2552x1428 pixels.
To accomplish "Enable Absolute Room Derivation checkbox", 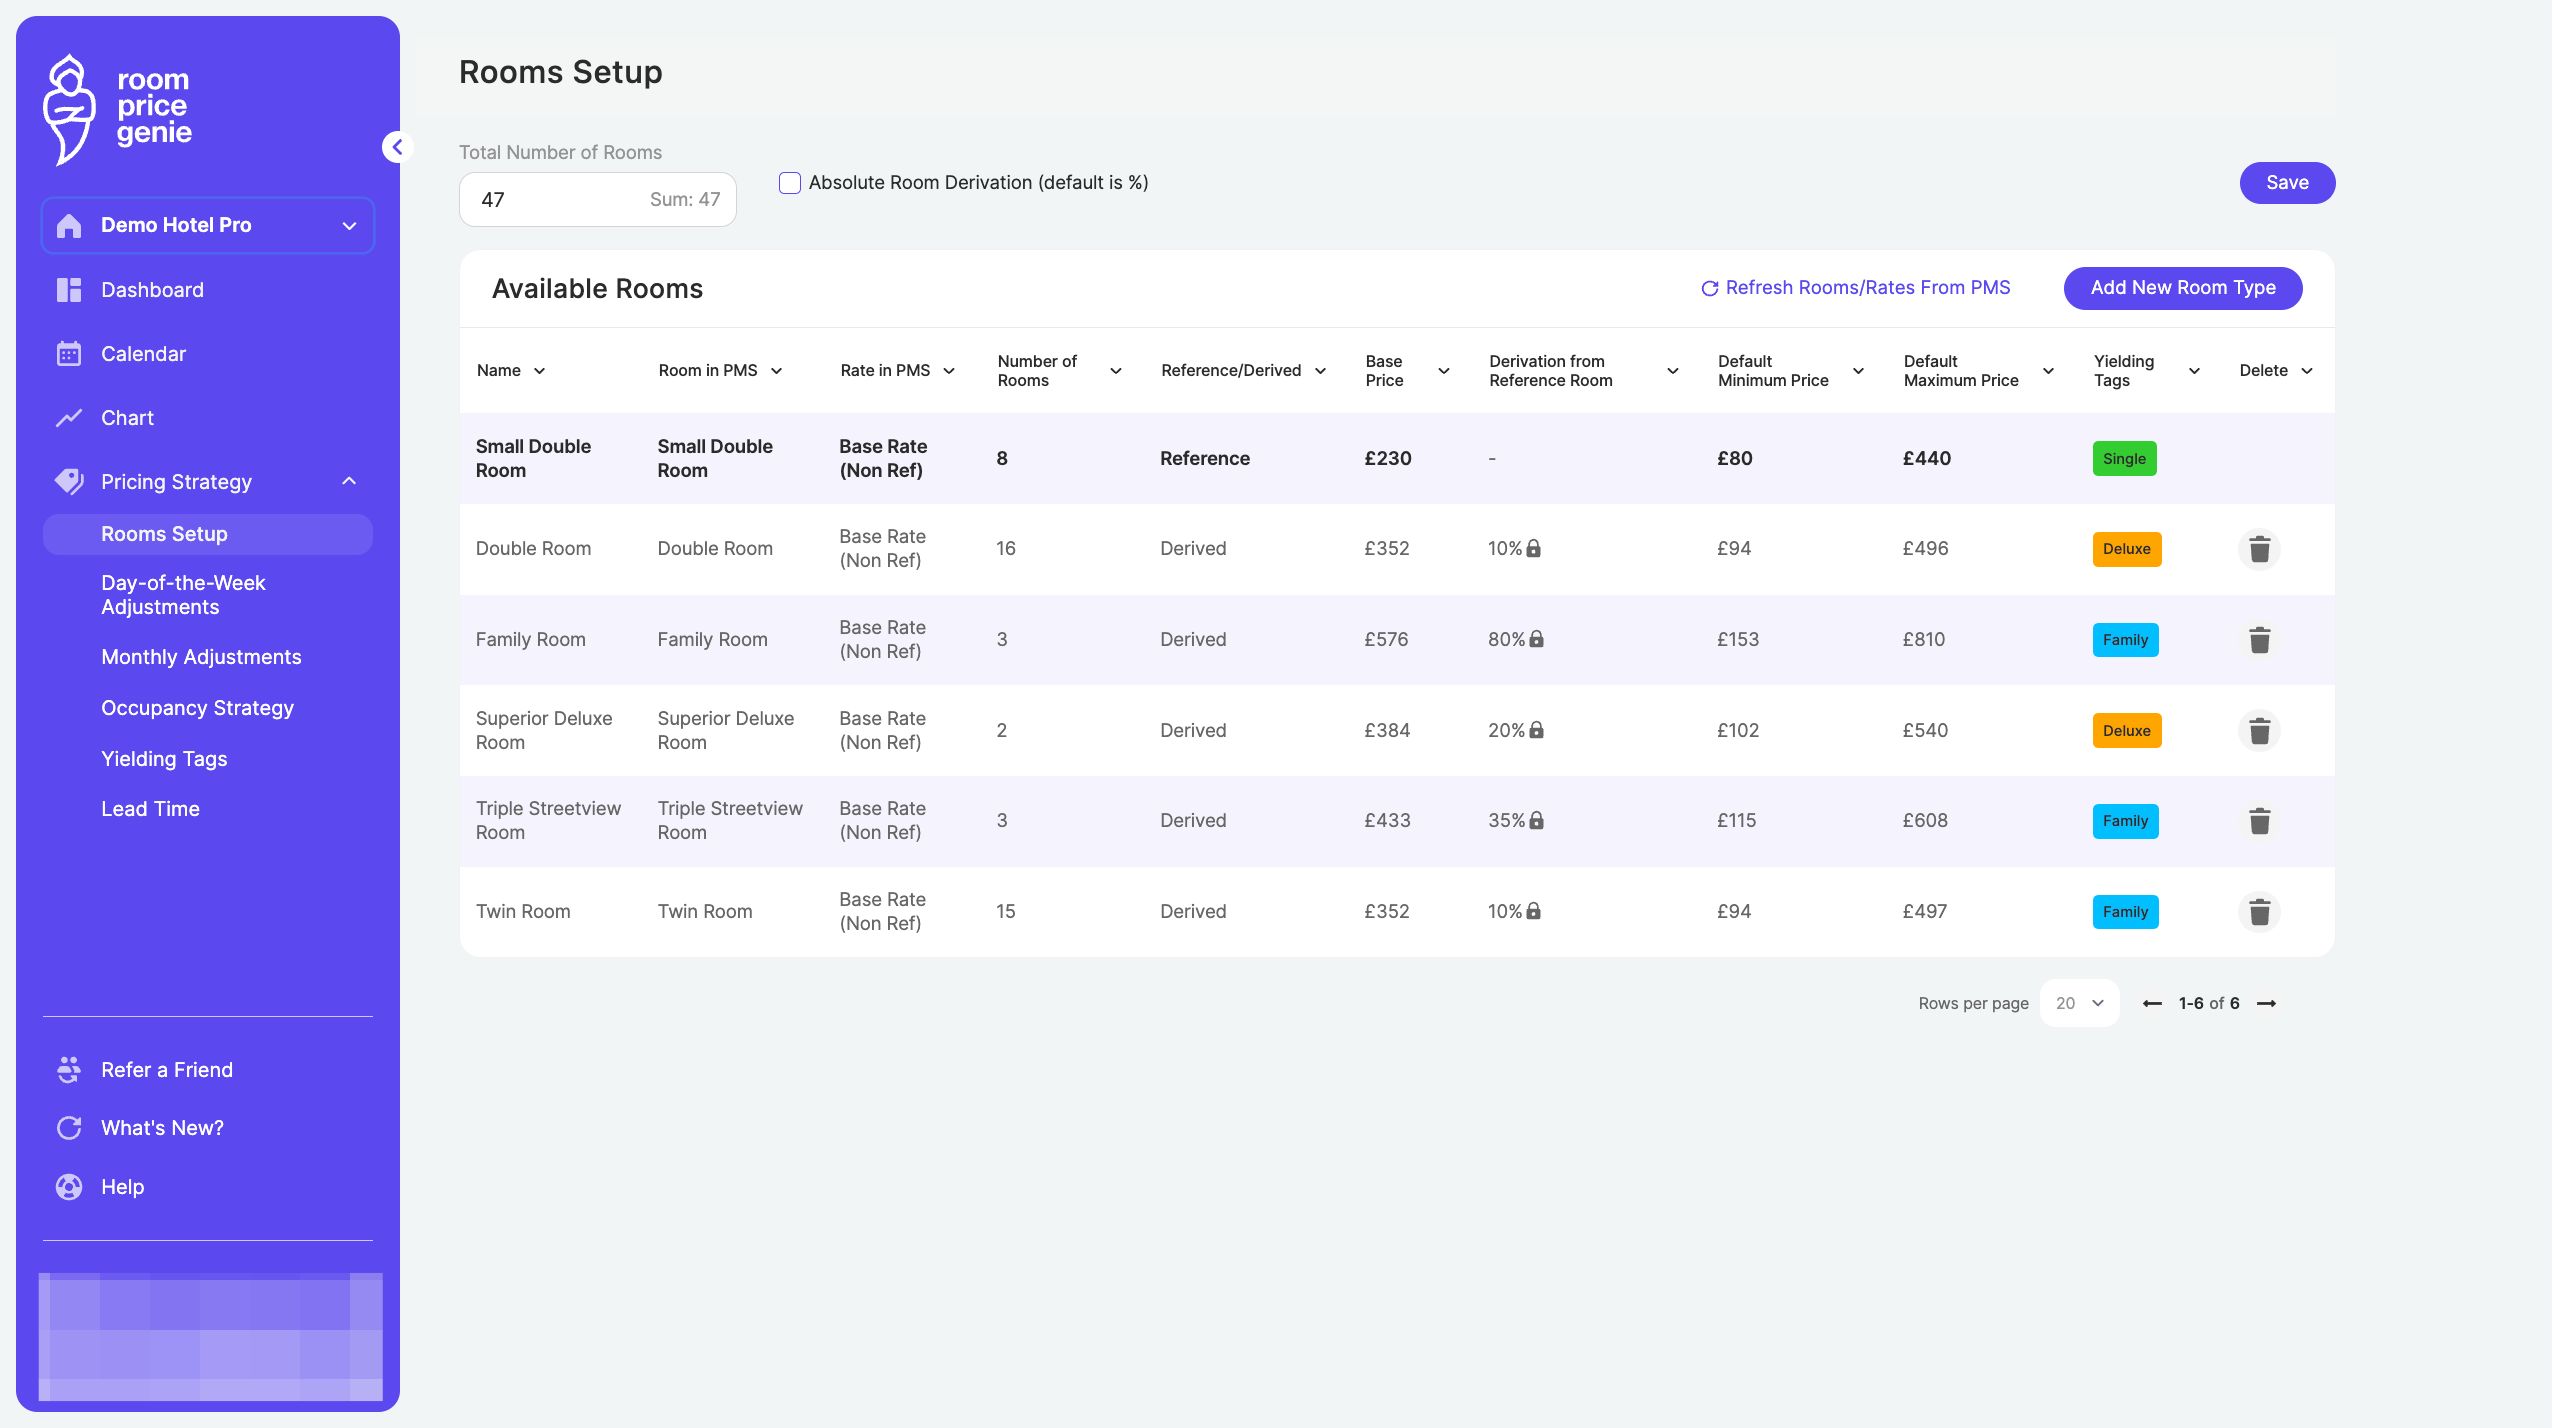I will click(x=790, y=183).
